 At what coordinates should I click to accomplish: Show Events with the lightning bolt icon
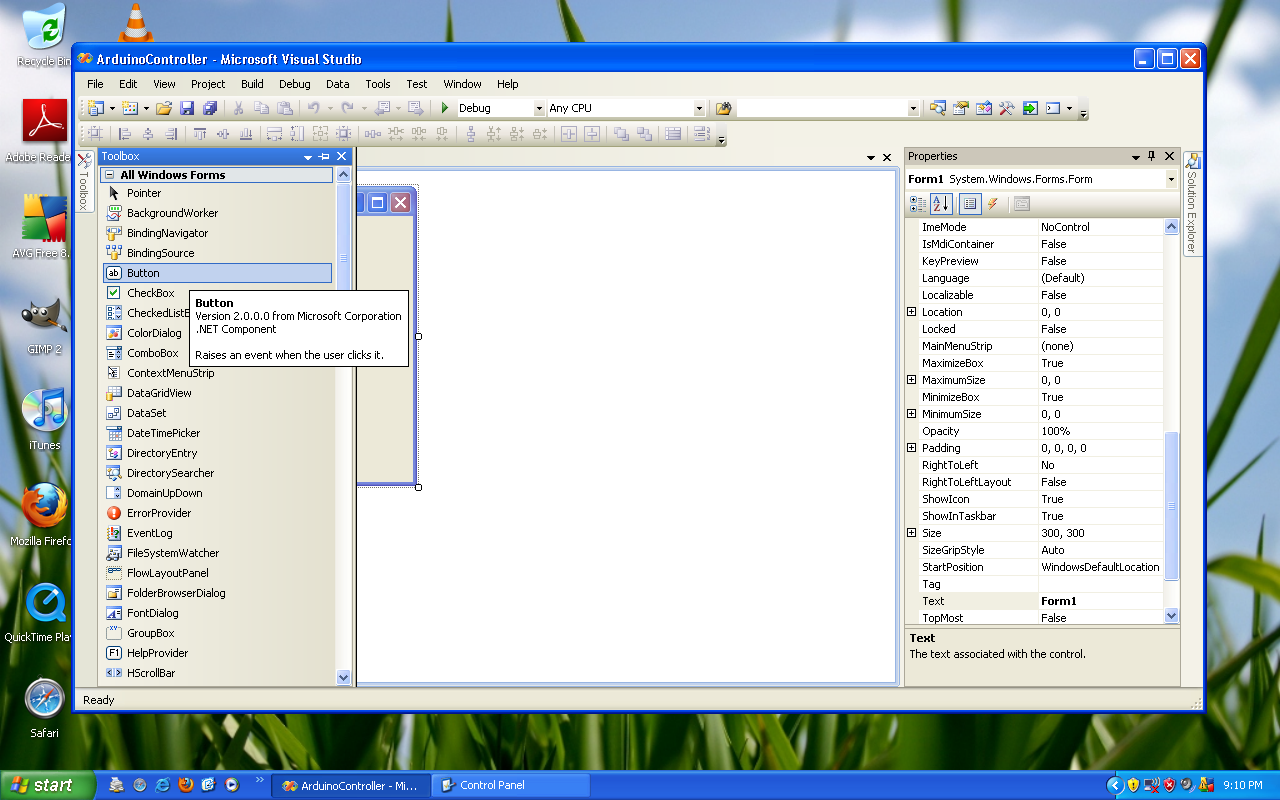tap(993, 204)
